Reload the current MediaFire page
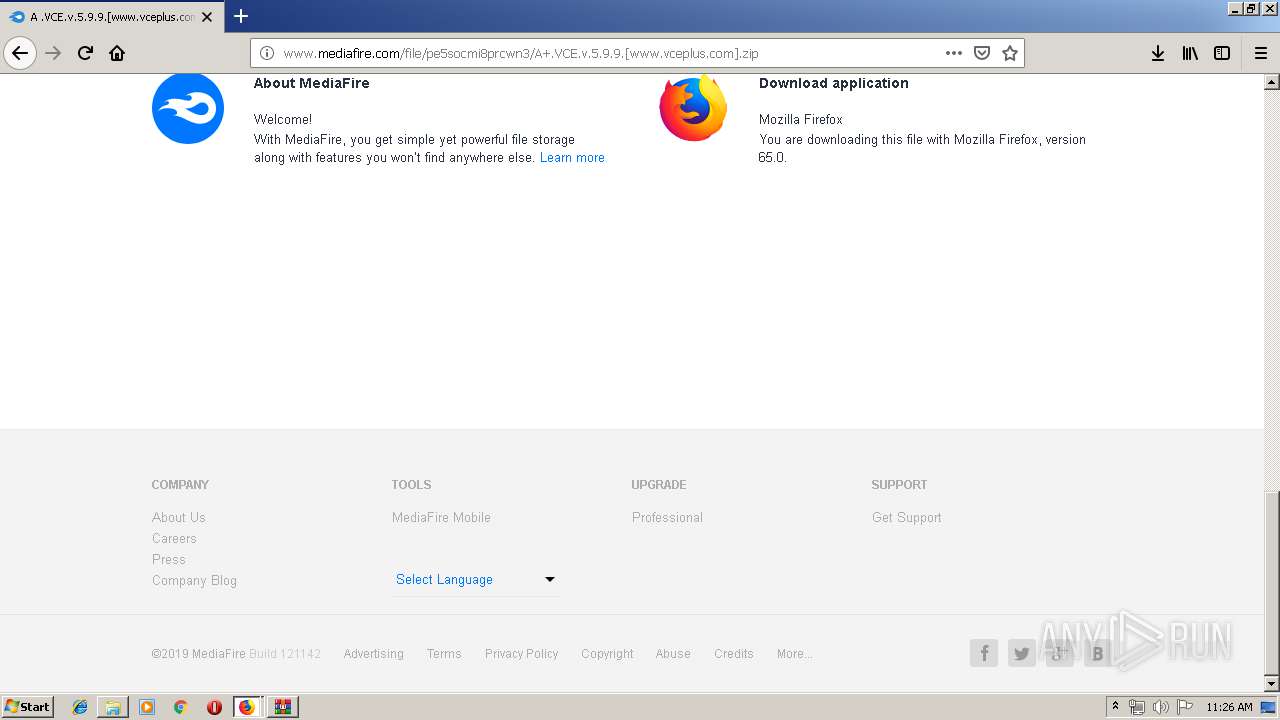Image resolution: width=1280 pixels, height=720 pixels. (x=85, y=53)
